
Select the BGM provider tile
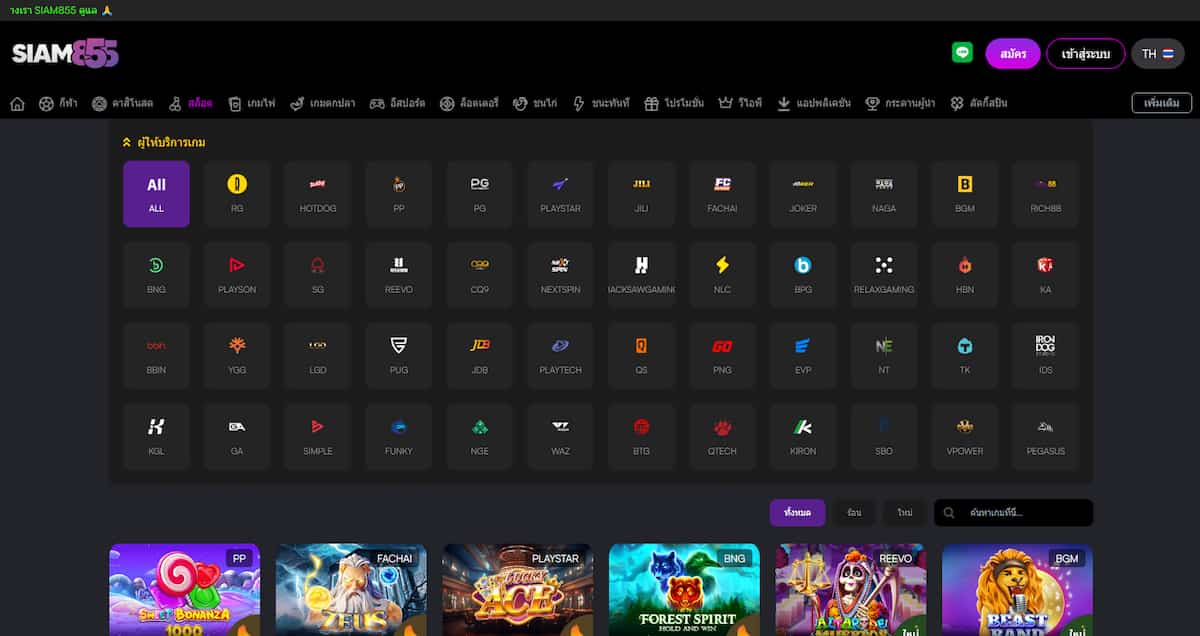965,194
